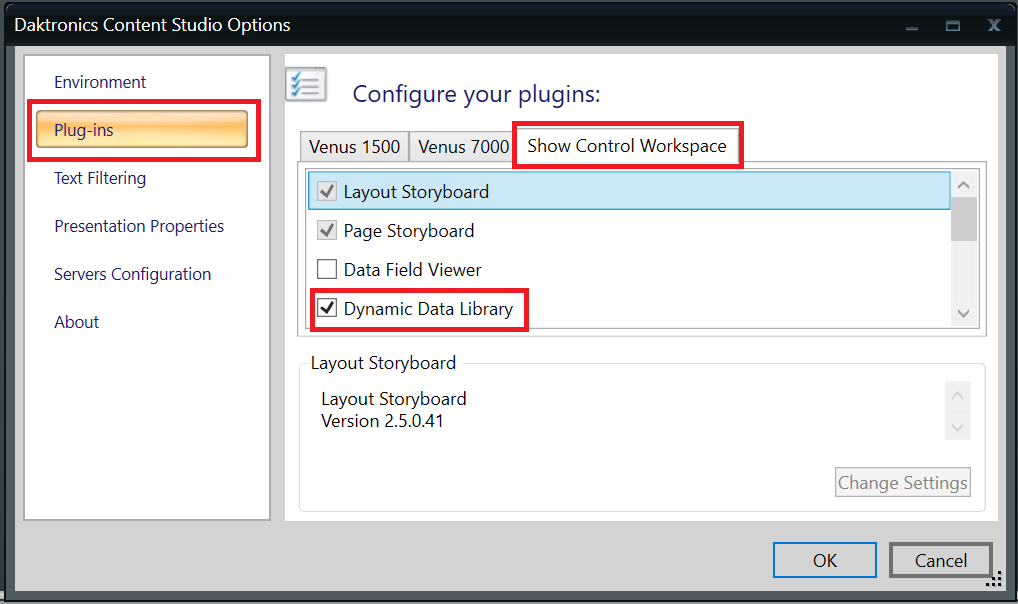
Task: Enable the Data Field Viewer plugin
Action: 327,270
